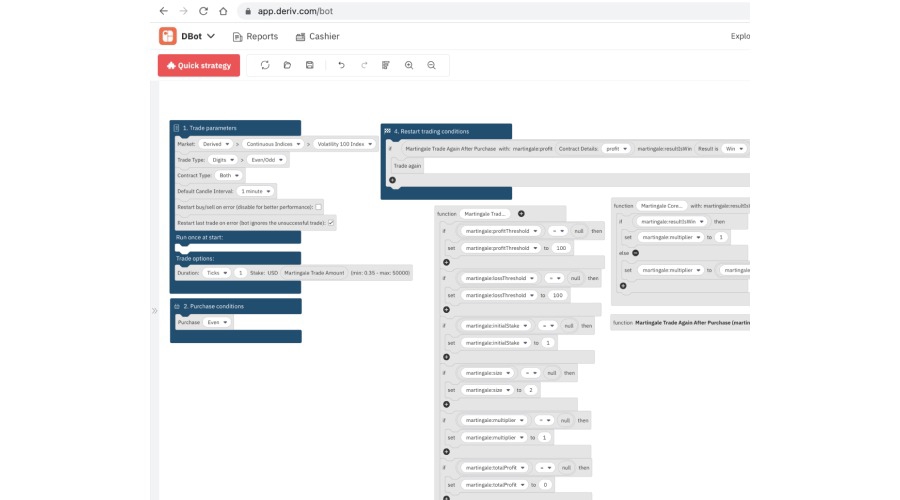
Task: Click the DBot logo icon
Action: tap(168, 36)
